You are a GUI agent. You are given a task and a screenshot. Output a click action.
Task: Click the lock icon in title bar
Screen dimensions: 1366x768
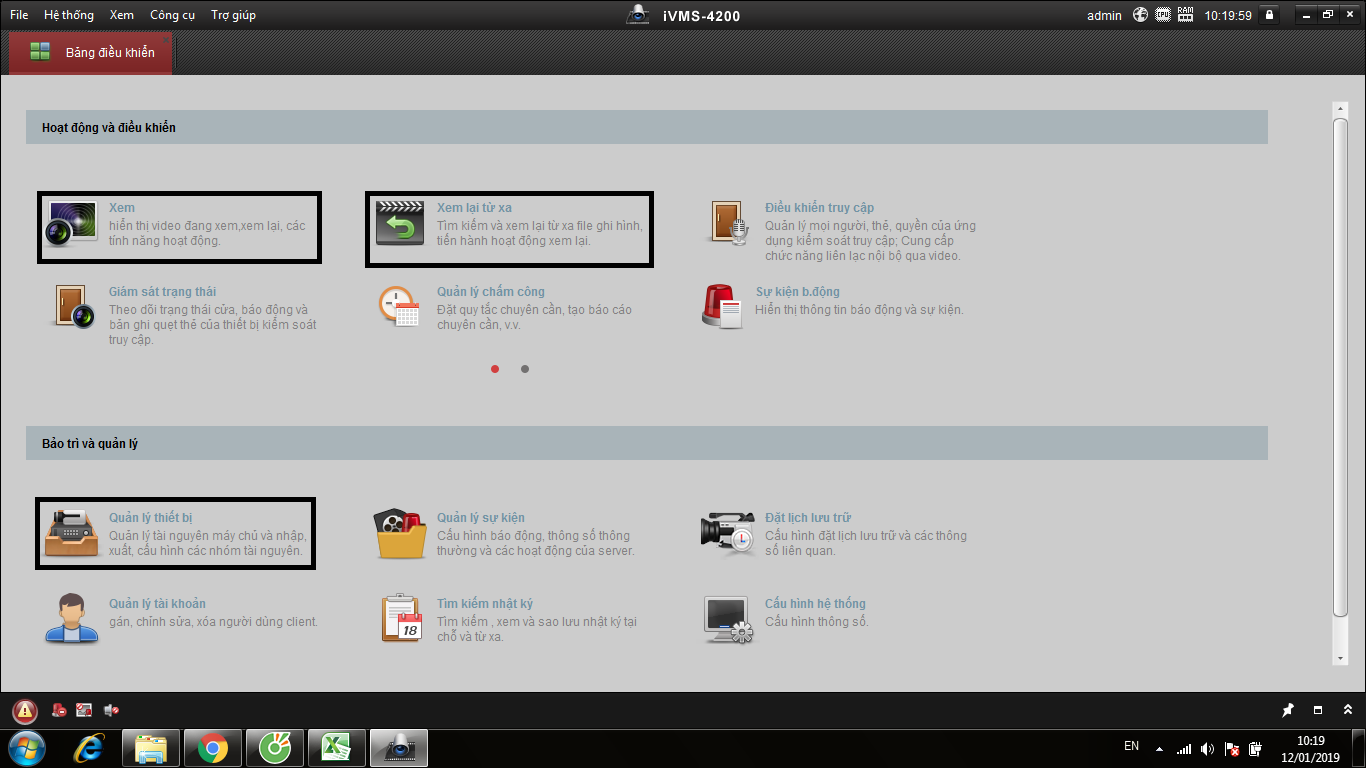(x=1269, y=15)
